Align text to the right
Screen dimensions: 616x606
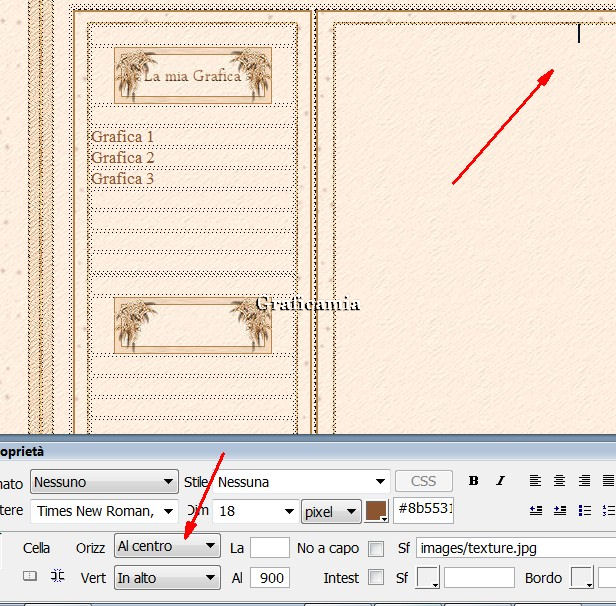(584, 481)
